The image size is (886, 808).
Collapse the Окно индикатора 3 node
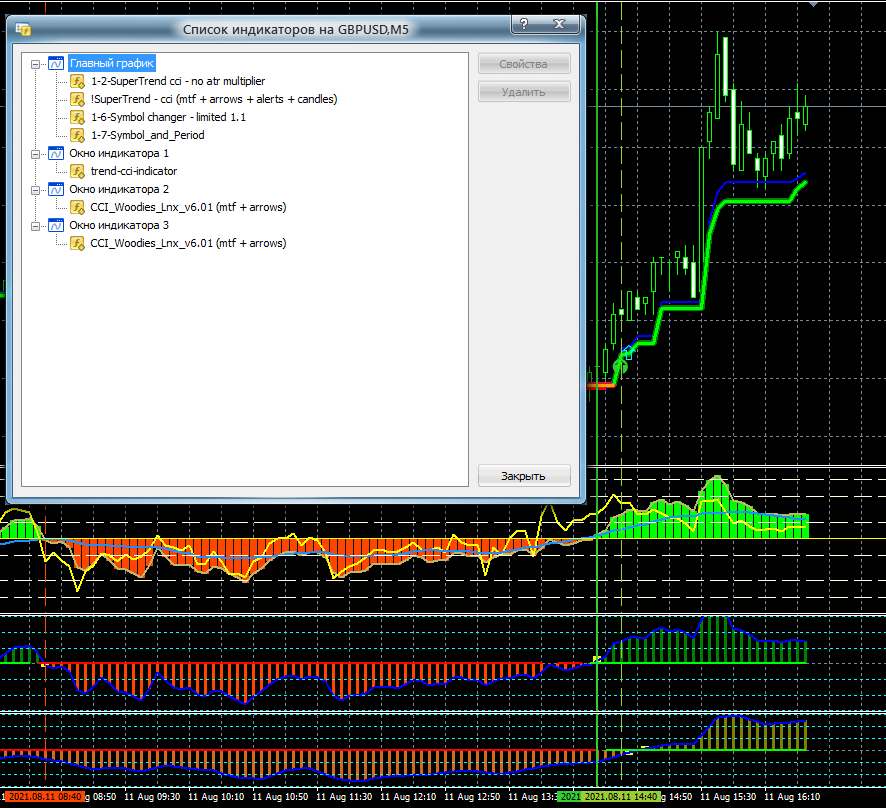(36, 226)
